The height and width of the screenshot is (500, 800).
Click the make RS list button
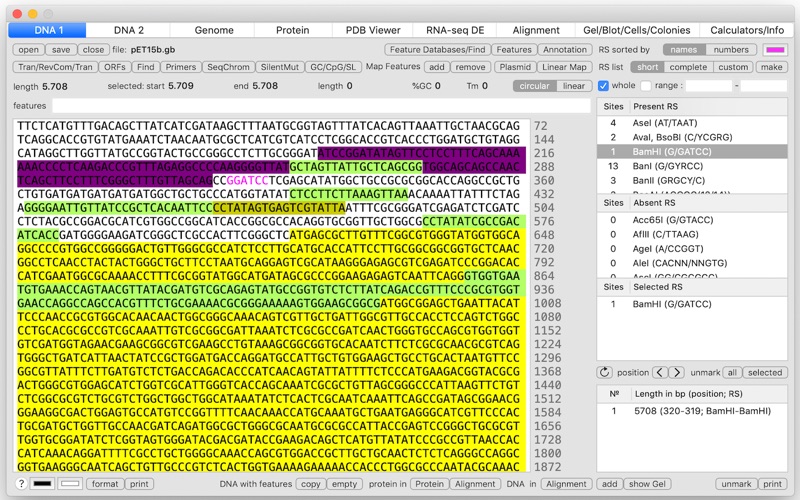click(771, 67)
